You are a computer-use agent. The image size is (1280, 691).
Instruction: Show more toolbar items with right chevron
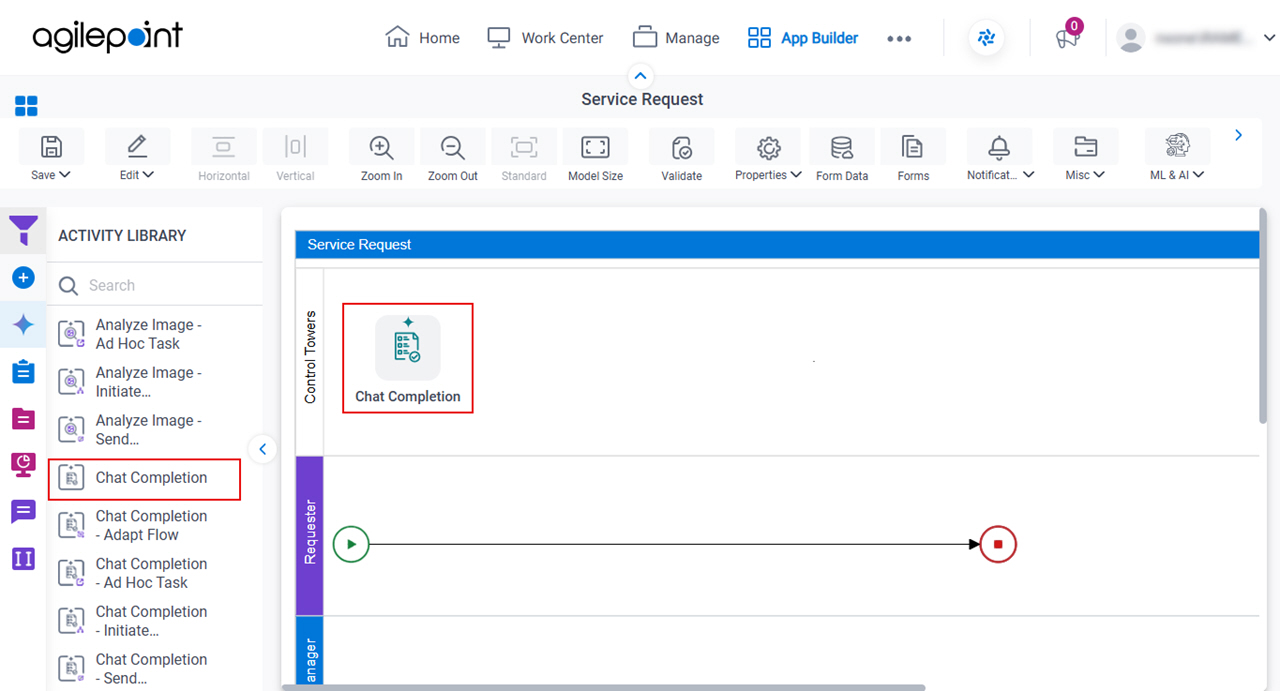pos(1238,135)
